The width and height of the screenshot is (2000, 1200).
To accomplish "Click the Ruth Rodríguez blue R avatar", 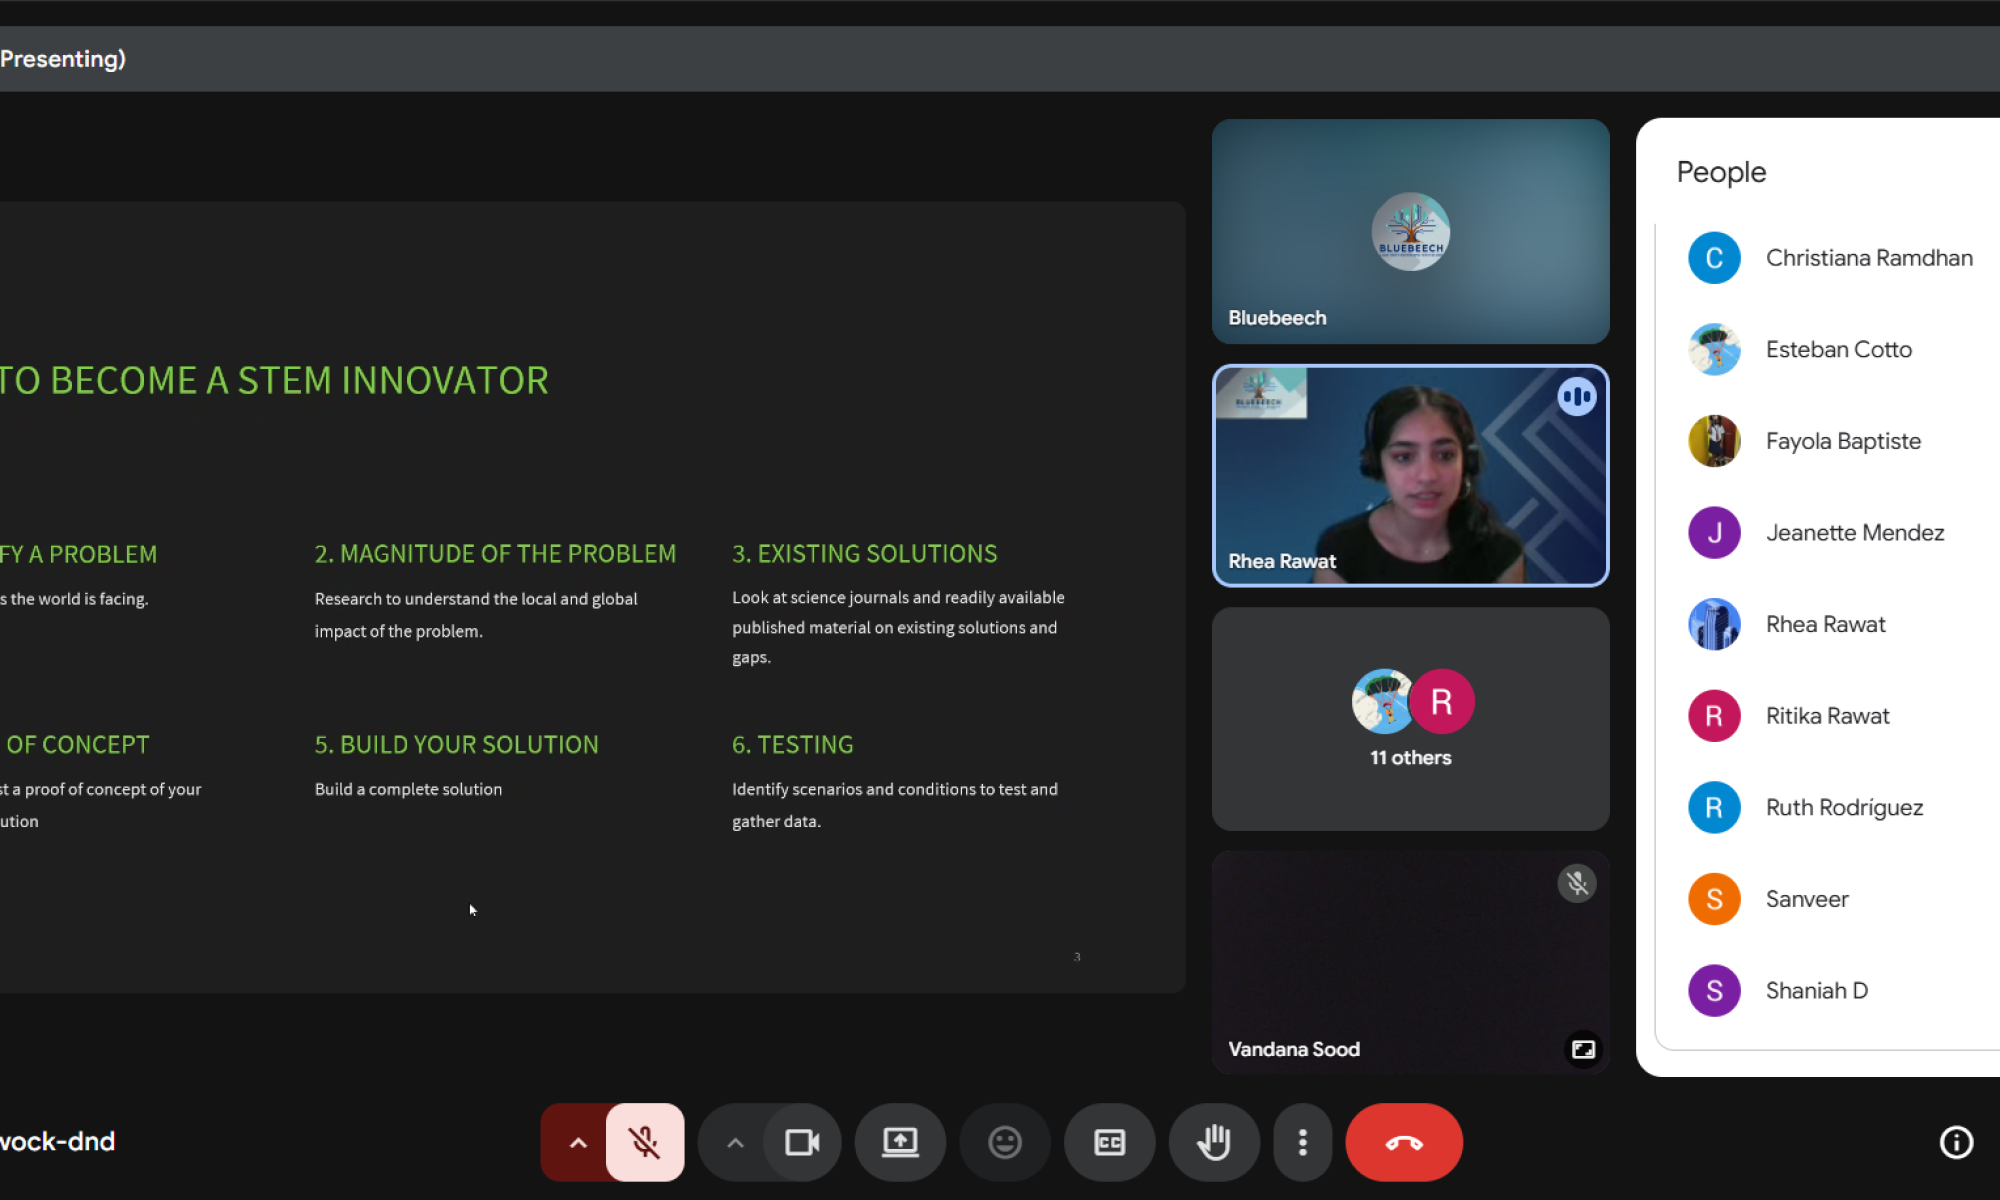I will 1714,808.
